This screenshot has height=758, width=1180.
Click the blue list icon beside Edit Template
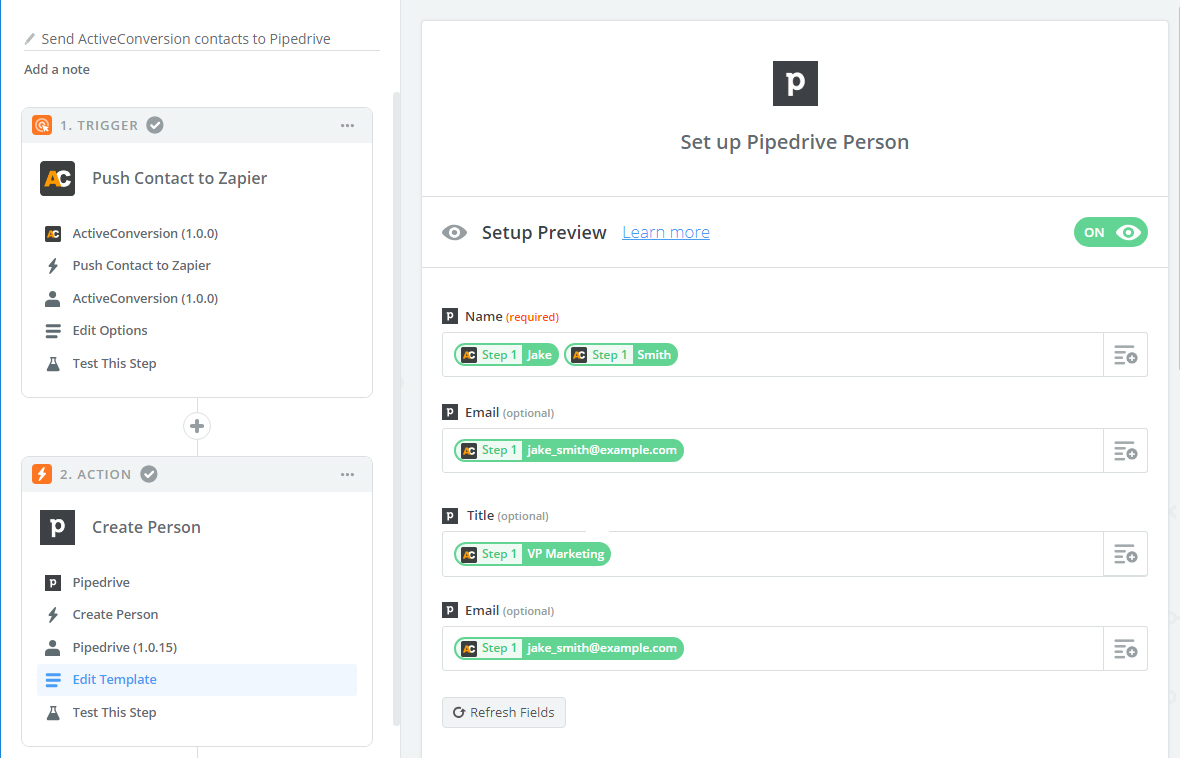click(x=53, y=680)
